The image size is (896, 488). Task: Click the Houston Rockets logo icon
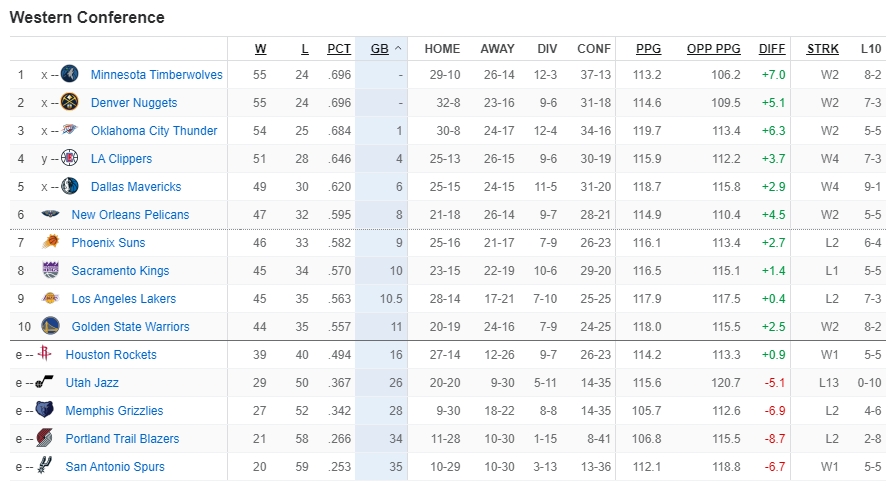tap(45, 355)
